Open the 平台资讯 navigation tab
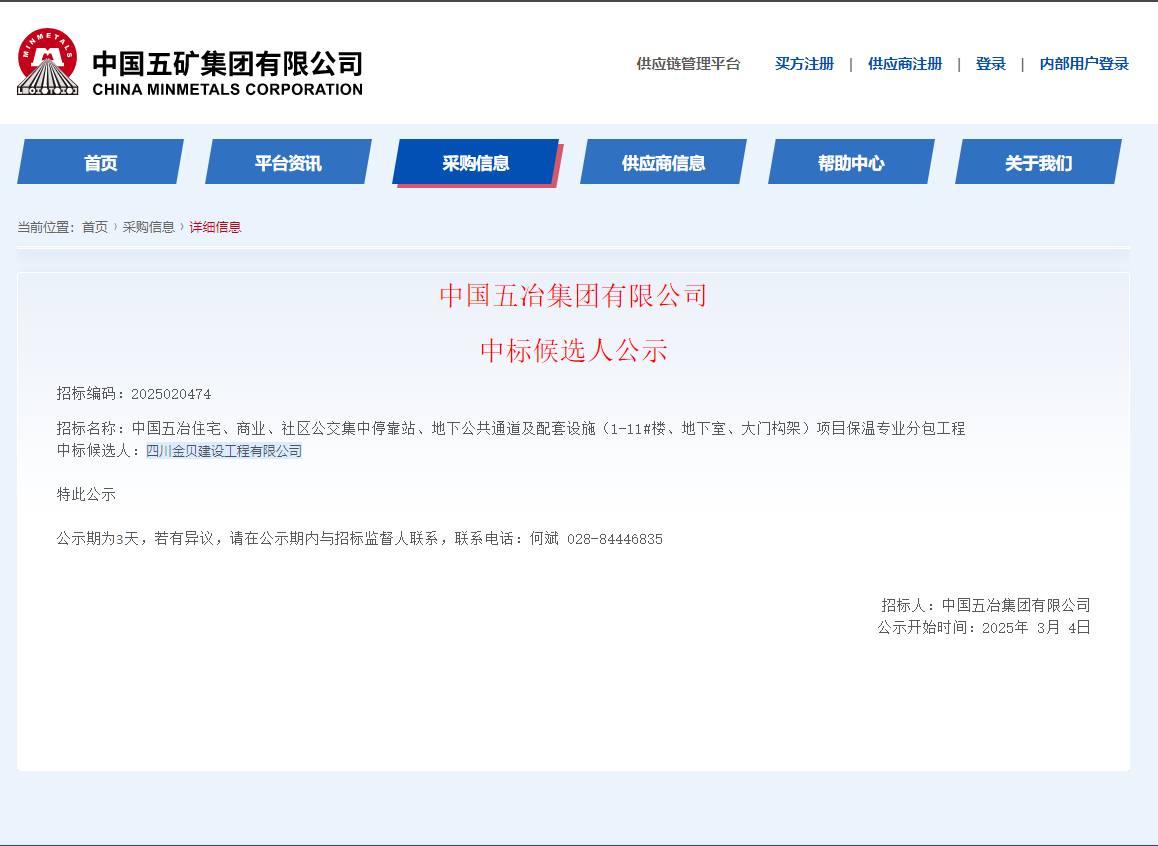1158x846 pixels. [x=288, y=162]
